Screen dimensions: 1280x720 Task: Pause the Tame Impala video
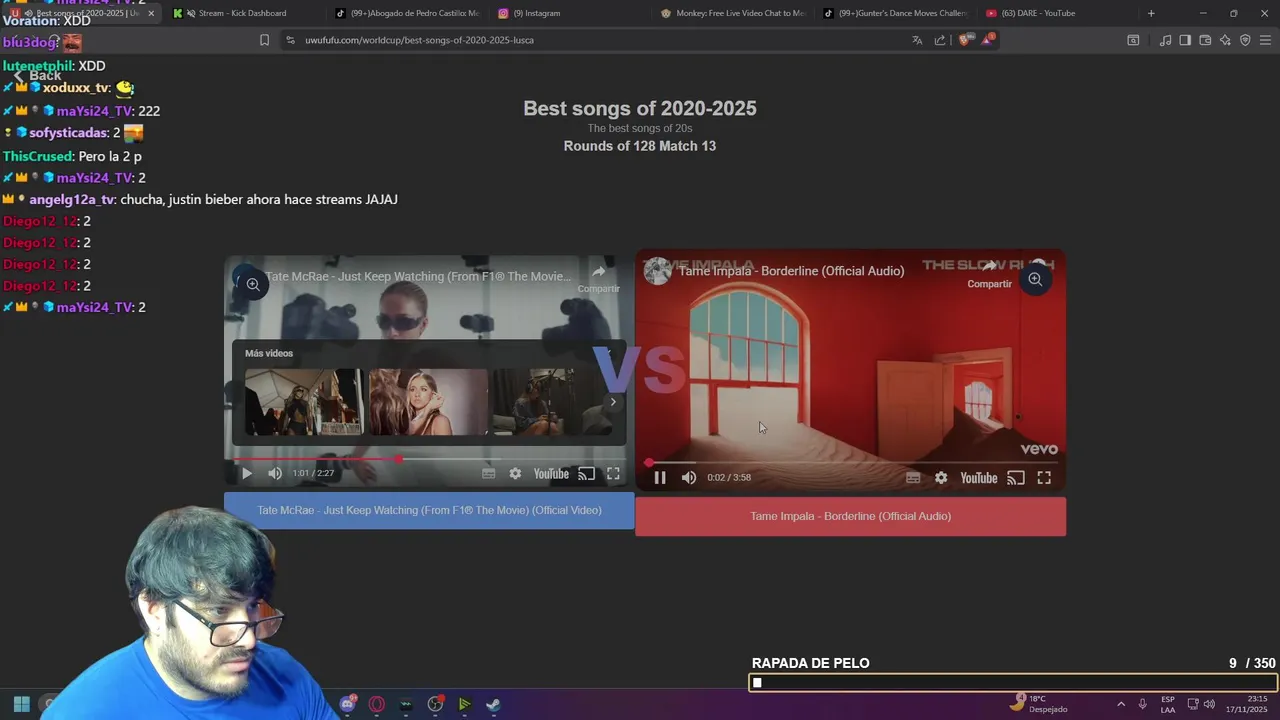coord(660,478)
